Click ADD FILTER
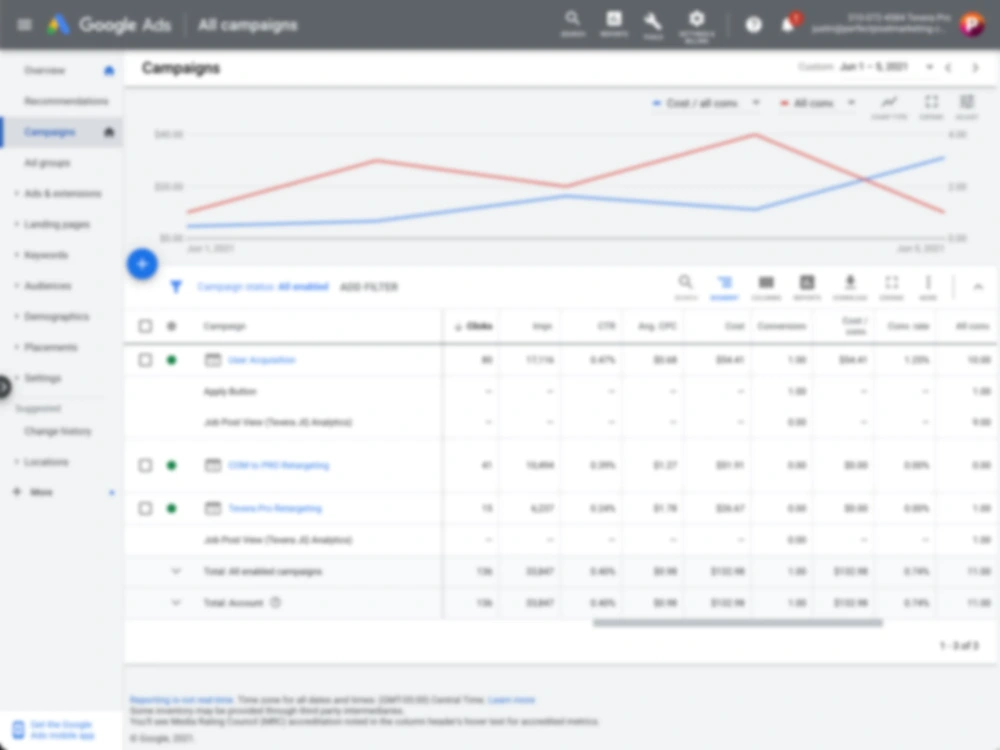The image size is (1000, 750). (369, 287)
